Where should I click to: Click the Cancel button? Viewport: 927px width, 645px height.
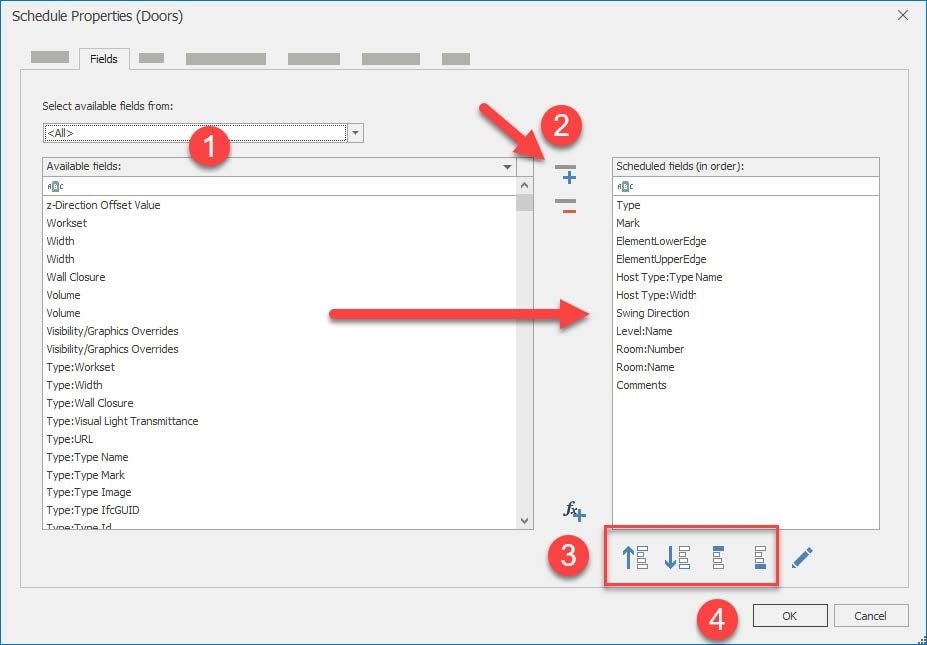click(x=870, y=616)
